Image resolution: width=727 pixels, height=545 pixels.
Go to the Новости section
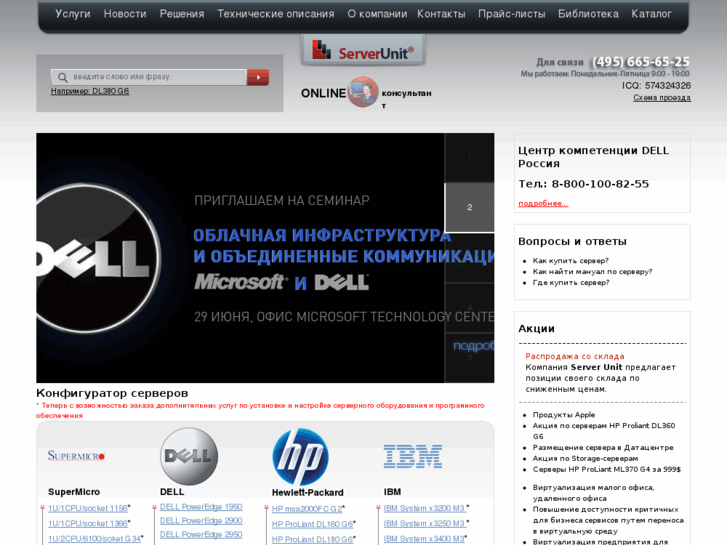coord(125,14)
